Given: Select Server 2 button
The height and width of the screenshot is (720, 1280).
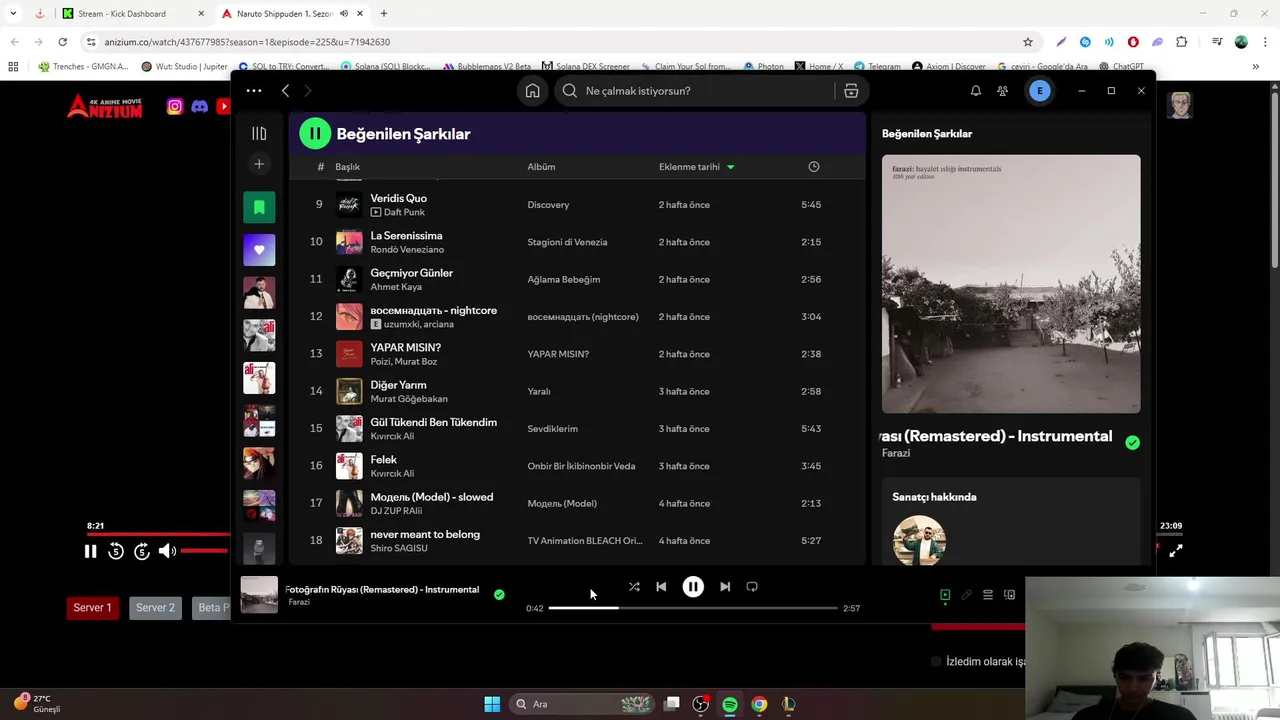Looking at the screenshot, I should tap(155, 608).
